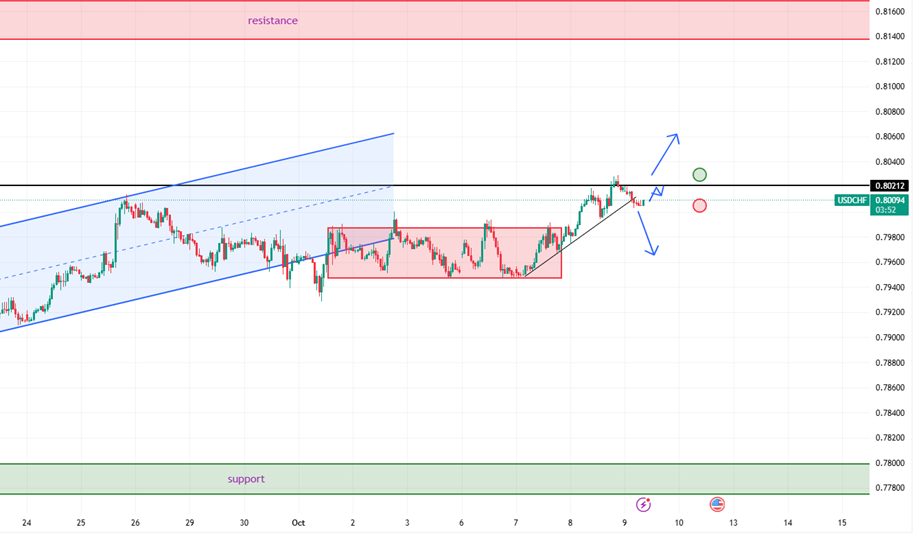The image size is (919, 539).
Task: Click the 0.80212 horizontal line price label
Action: click(889, 186)
